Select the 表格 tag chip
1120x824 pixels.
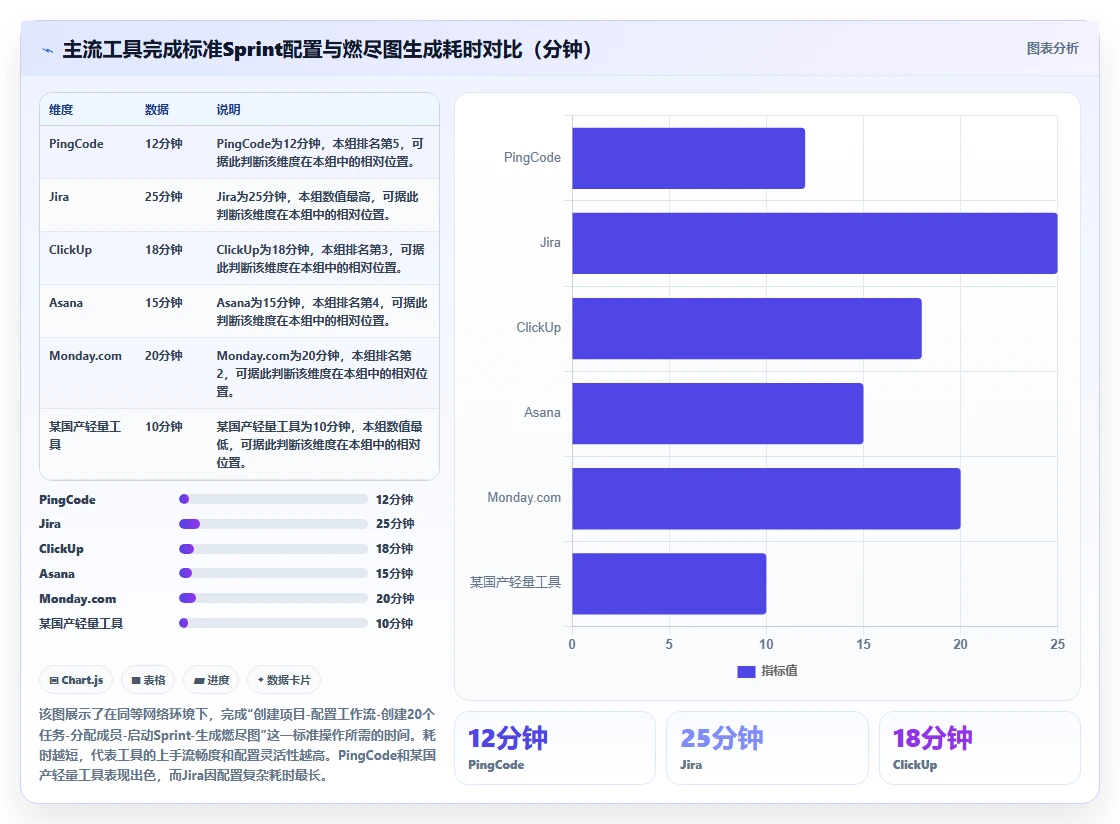click(149, 680)
